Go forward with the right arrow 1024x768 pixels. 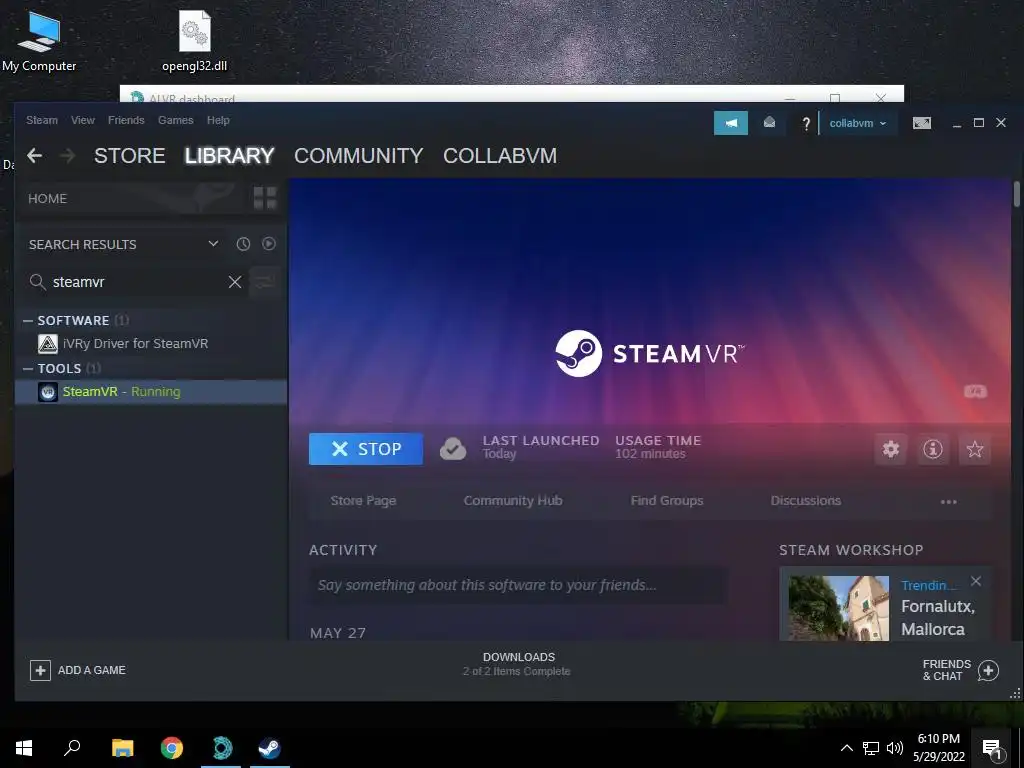click(67, 155)
